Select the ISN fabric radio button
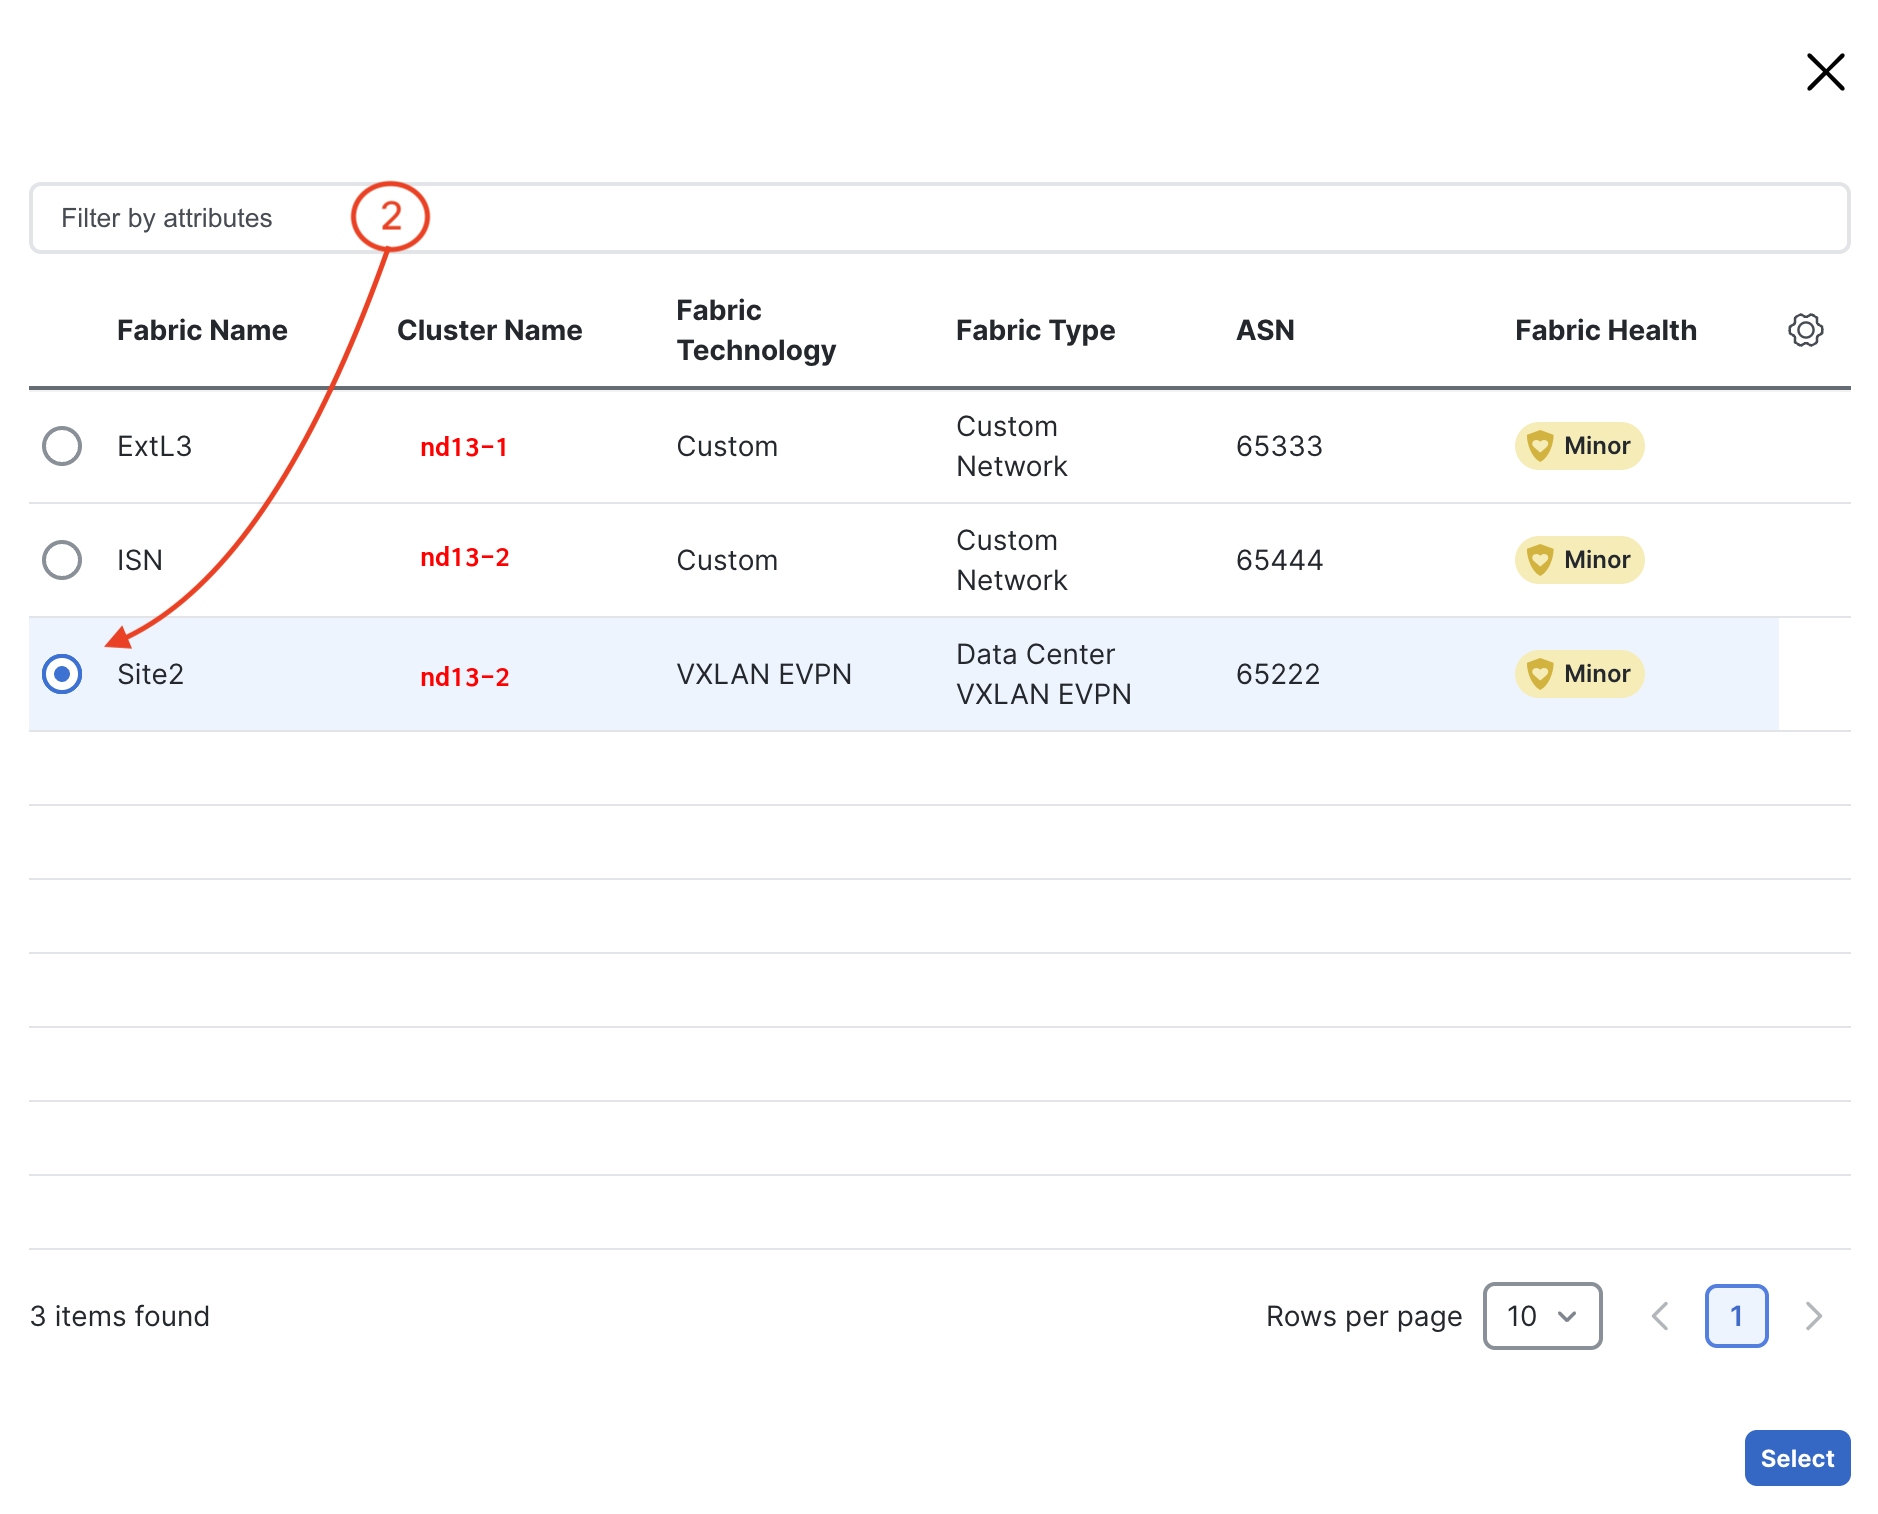This screenshot has height=1514, width=1878. pyautogui.click(x=62, y=560)
